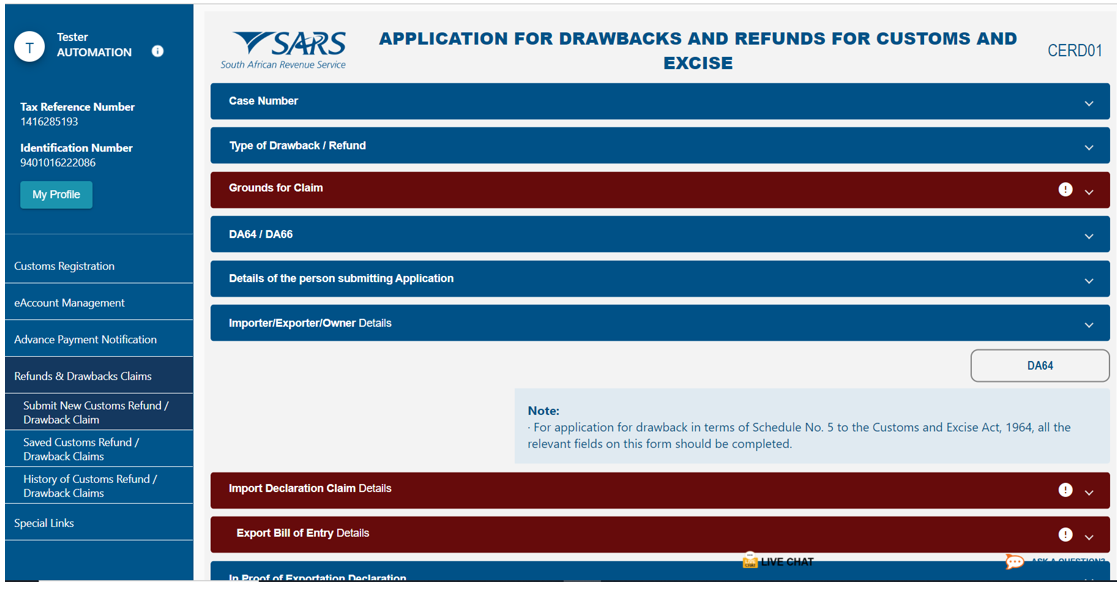Click the "Note:" heading in the info box

point(544,411)
